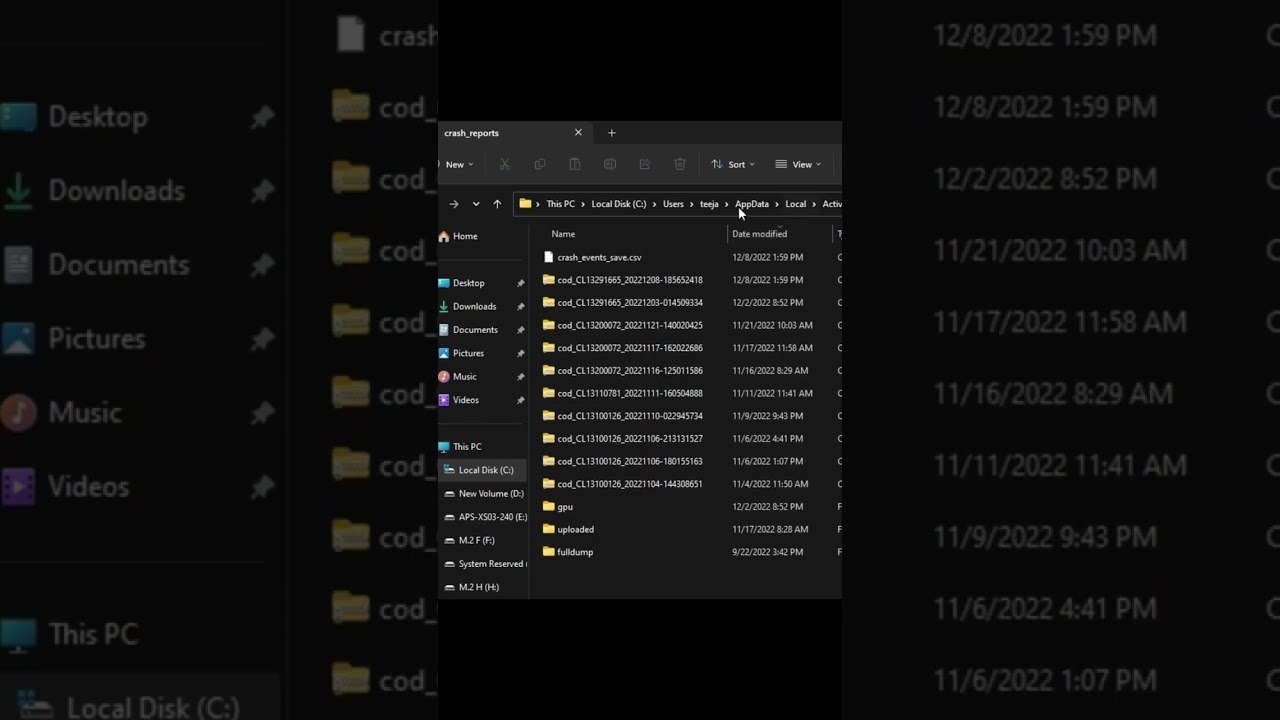Click the Rename toolbar icon

click(x=610, y=164)
